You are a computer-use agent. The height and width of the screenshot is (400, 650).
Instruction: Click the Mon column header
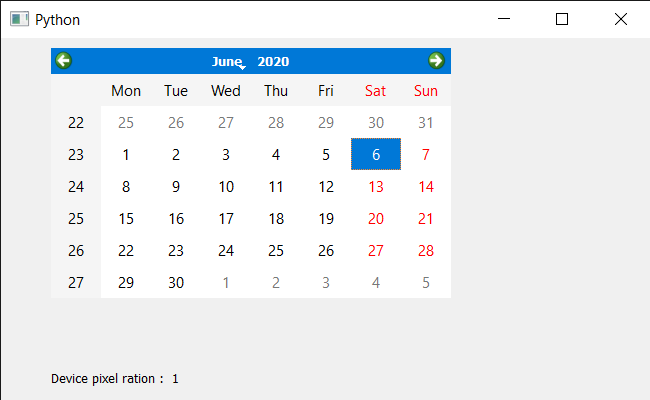(126, 91)
